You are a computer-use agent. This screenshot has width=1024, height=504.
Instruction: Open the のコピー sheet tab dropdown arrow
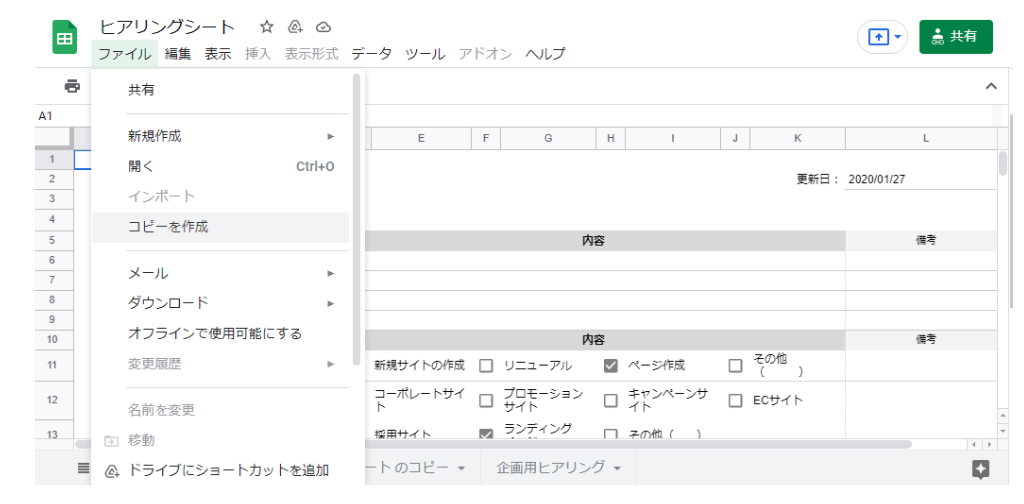click(462, 468)
